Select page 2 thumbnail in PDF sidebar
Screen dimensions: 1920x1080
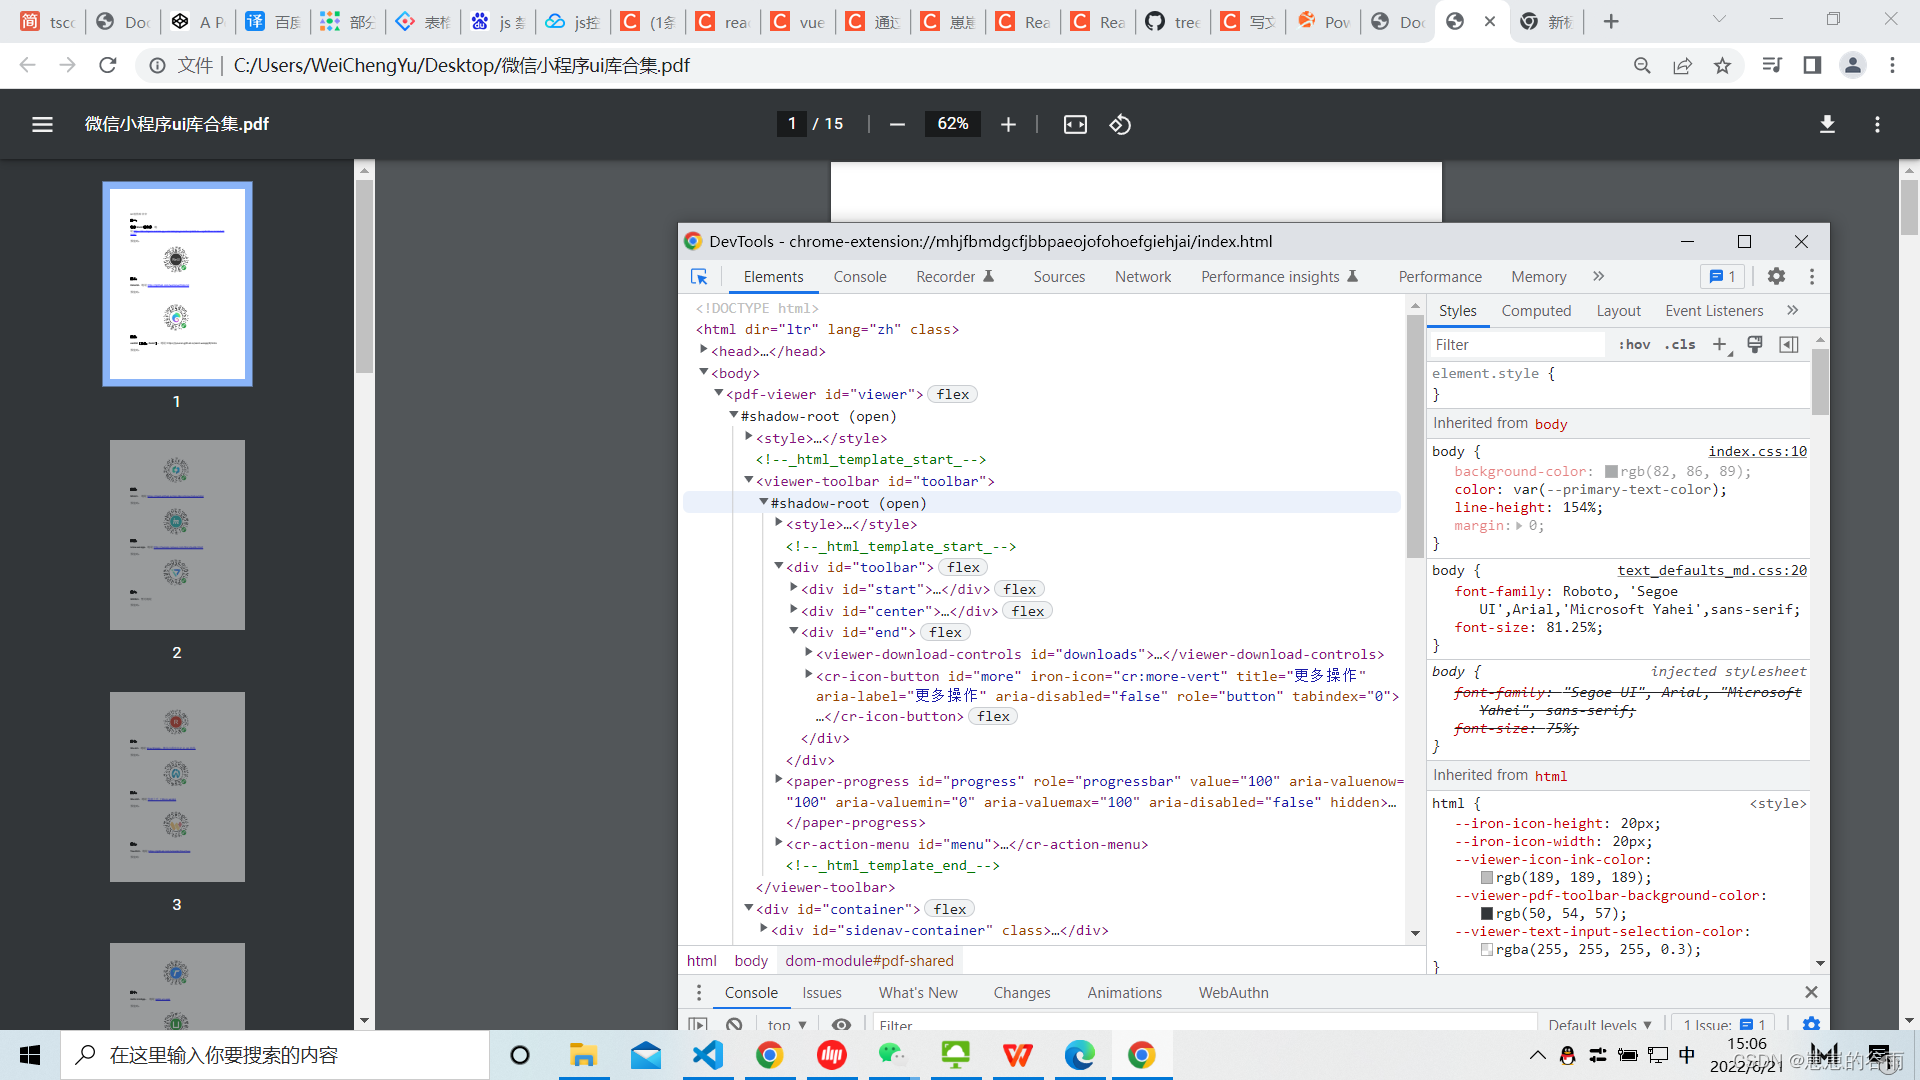point(177,535)
